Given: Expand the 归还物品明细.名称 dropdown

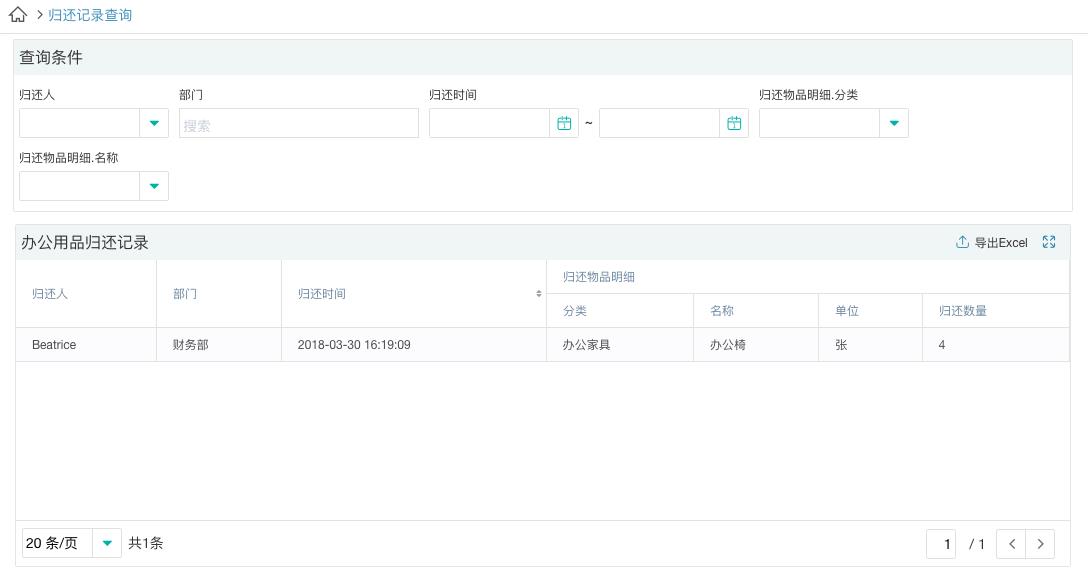Looking at the screenshot, I should coord(154,186).
